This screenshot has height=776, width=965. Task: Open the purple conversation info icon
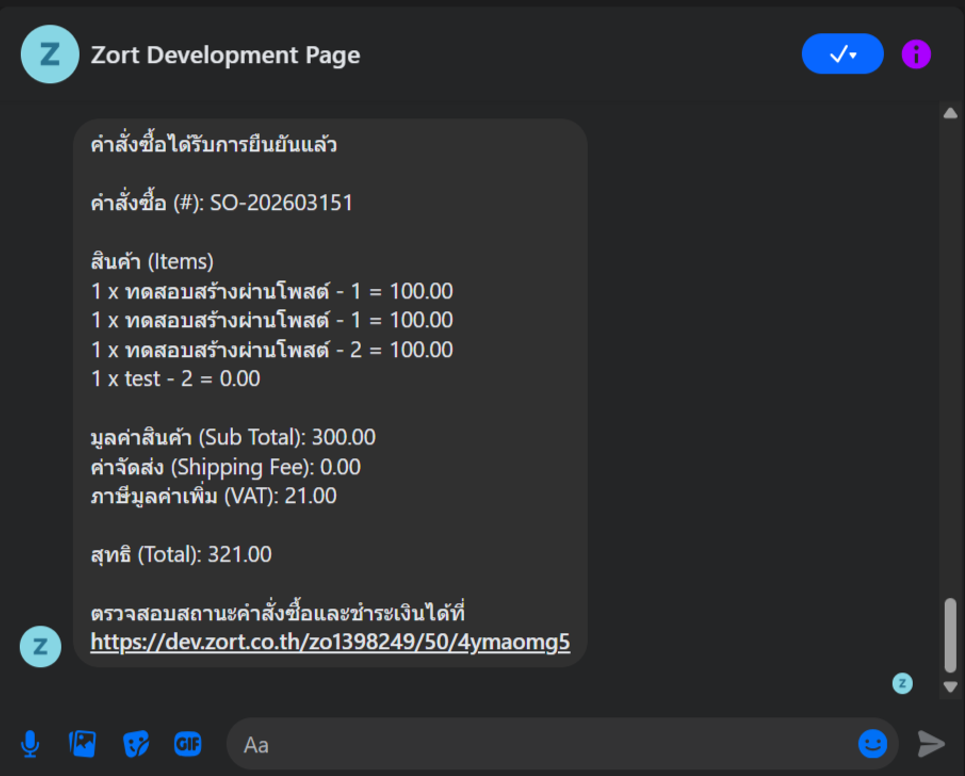click(916, 54)
